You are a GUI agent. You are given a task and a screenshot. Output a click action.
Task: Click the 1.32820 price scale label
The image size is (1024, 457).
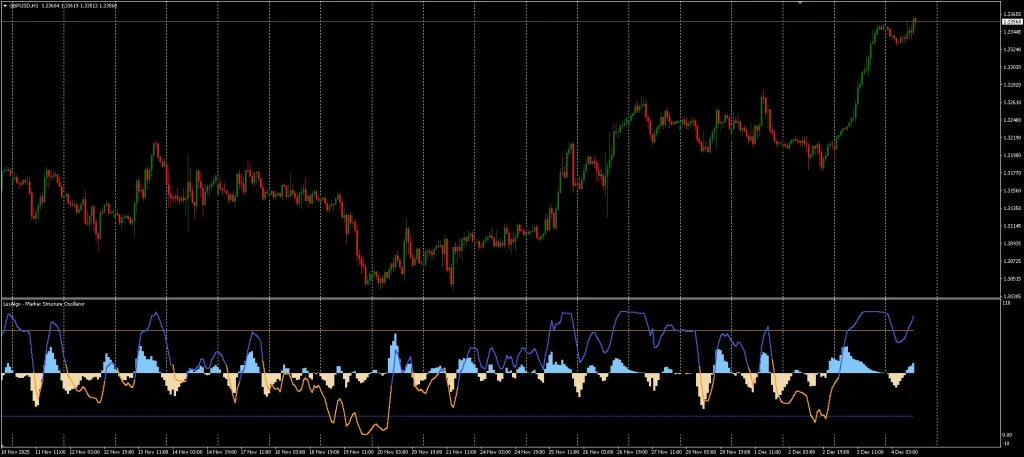(1012, 85)
